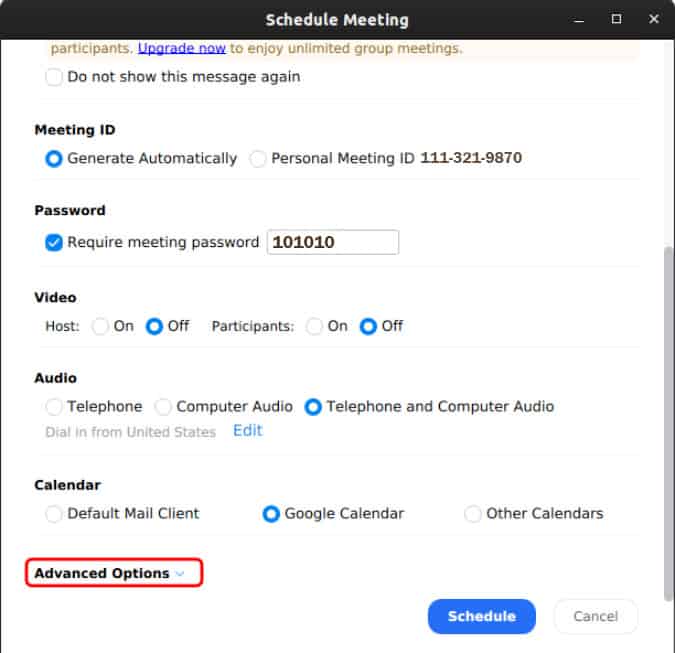
Task: Click the Personal Meeting ID number 111-321-9870
Action: (471, 158)
